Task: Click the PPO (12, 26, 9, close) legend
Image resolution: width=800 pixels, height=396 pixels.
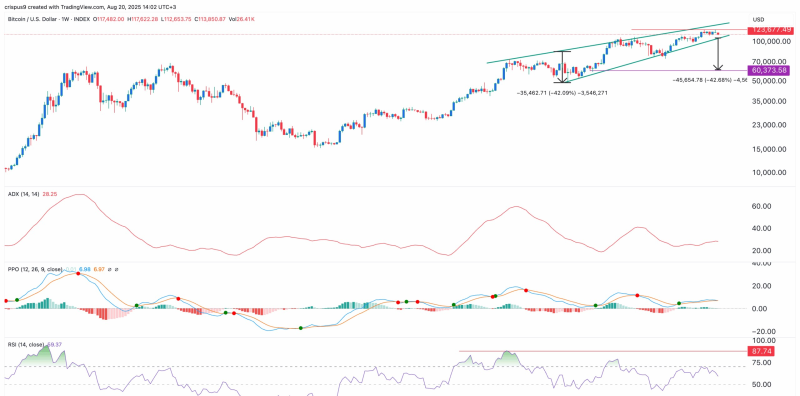Action: pyautogui.click(x=35, y=269)
